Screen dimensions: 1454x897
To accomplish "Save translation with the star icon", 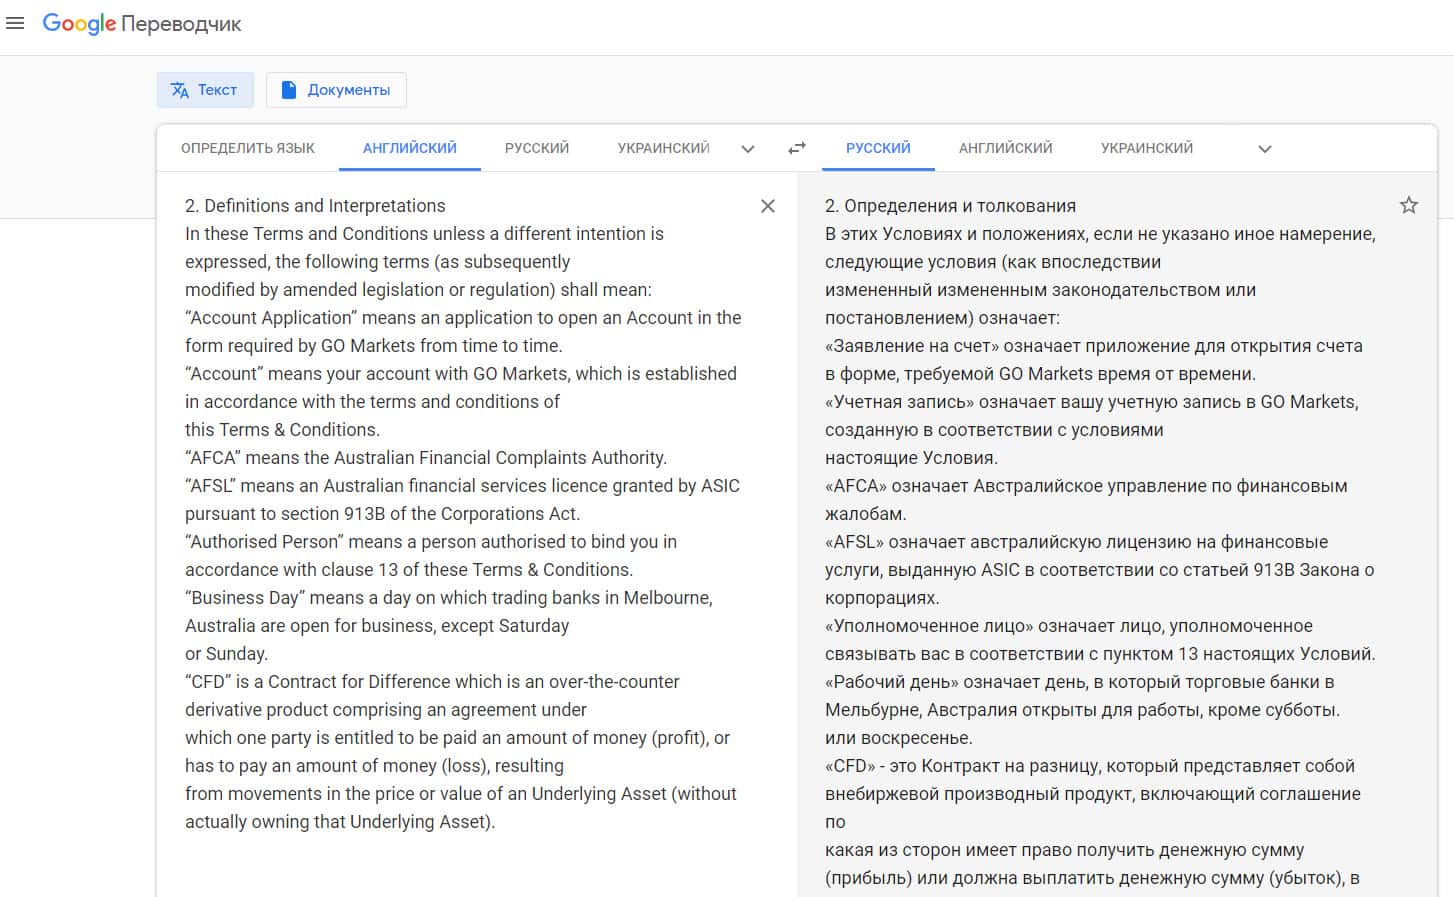I will pyautogui.click(x=1408, y=206).
